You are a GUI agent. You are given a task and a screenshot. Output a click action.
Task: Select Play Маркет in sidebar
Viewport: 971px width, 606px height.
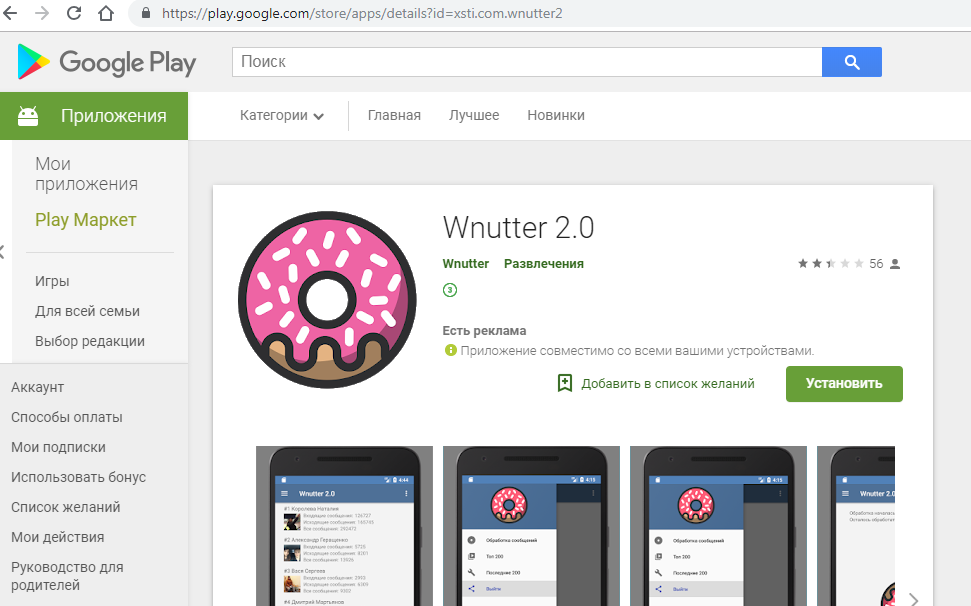(x=85, y=220)
